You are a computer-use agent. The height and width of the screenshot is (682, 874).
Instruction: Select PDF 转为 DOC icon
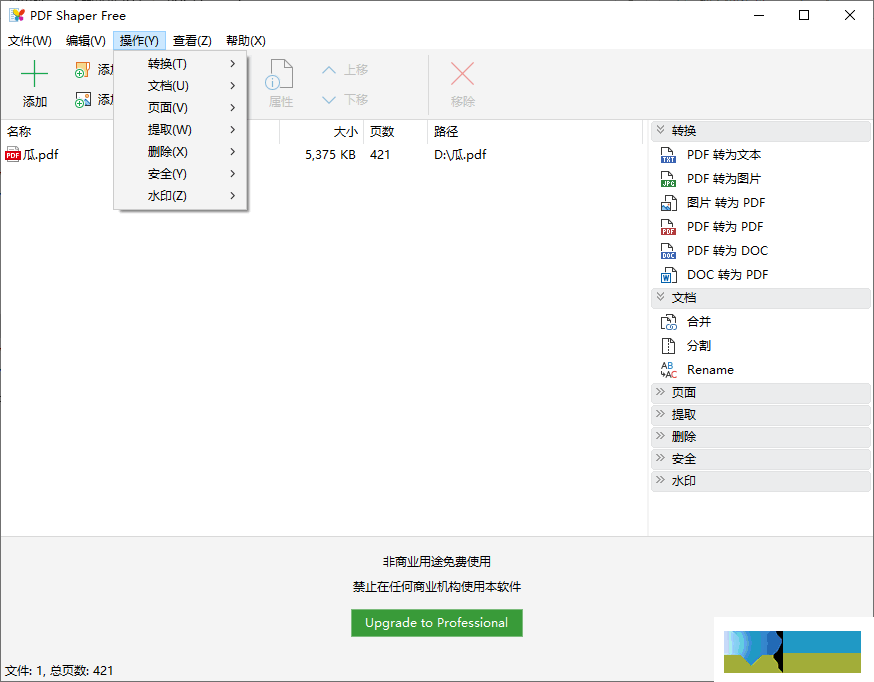coord(668,251)
